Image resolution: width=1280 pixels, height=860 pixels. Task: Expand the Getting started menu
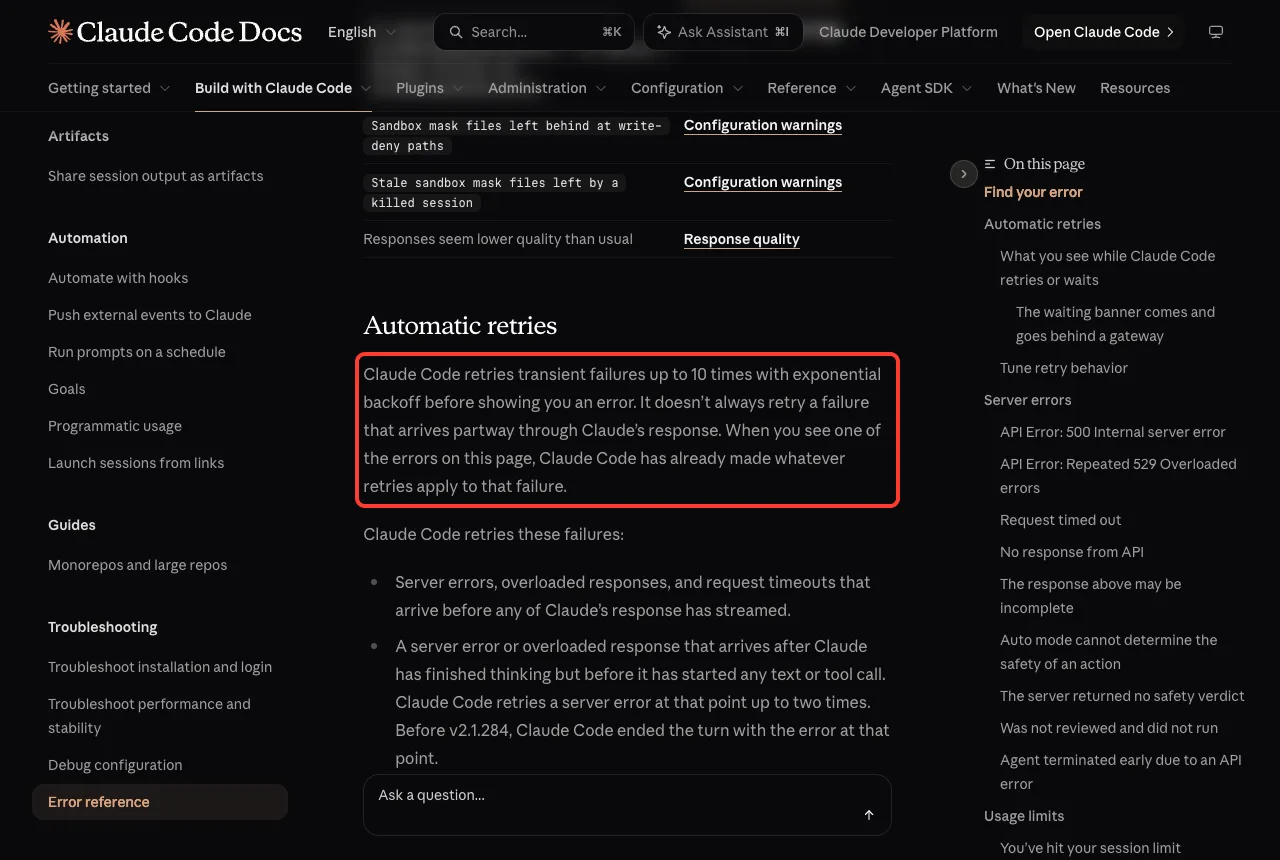pyautogui.click(x=109, y=88)
